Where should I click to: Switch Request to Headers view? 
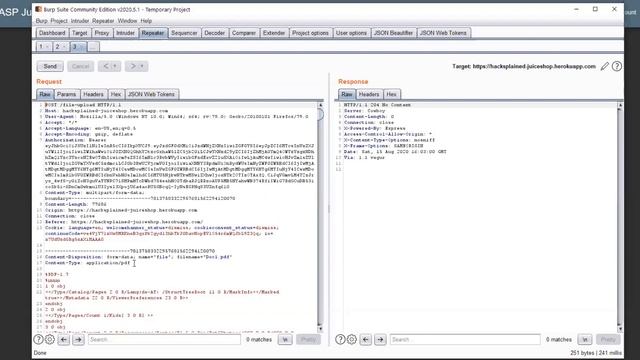[x=93, y=94]
